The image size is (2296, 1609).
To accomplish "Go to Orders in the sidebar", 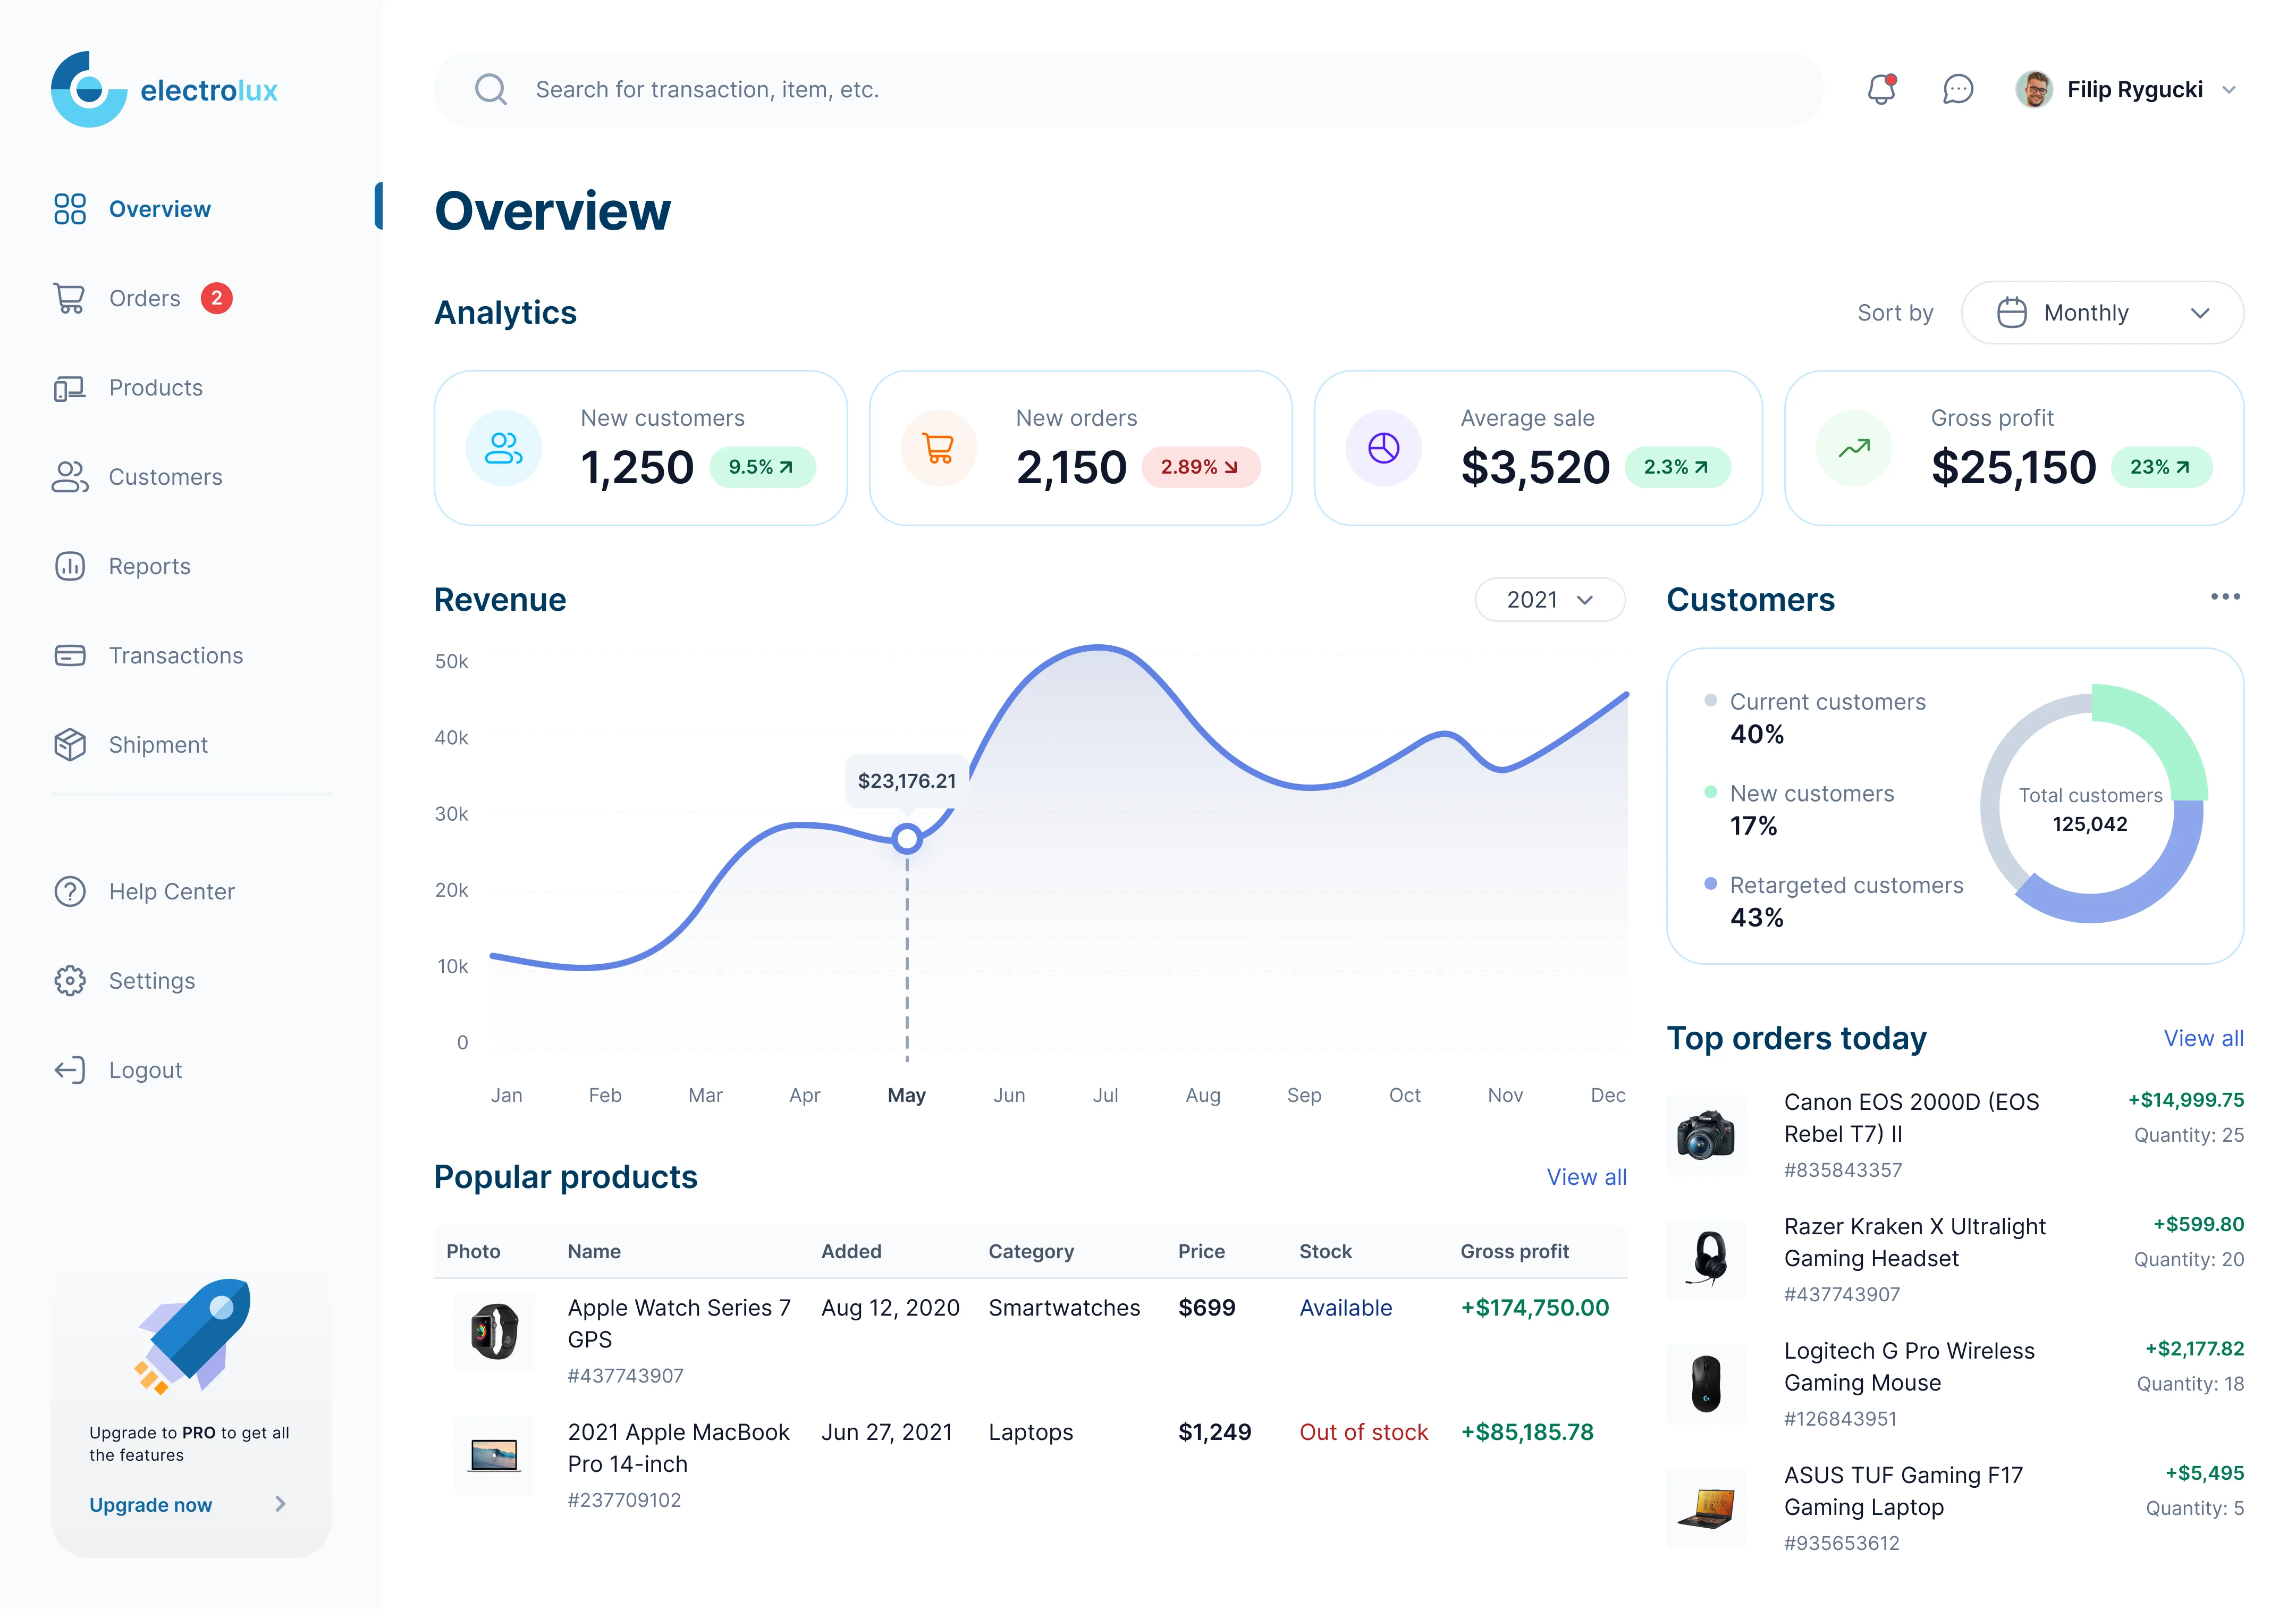I will click(145, 299).
